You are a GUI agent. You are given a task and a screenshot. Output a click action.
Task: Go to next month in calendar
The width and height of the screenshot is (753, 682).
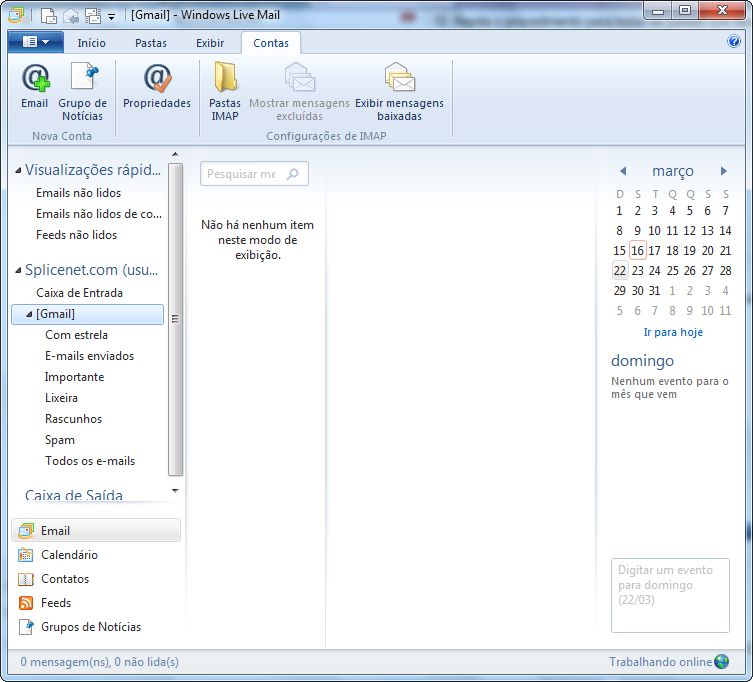coord(724,171)
